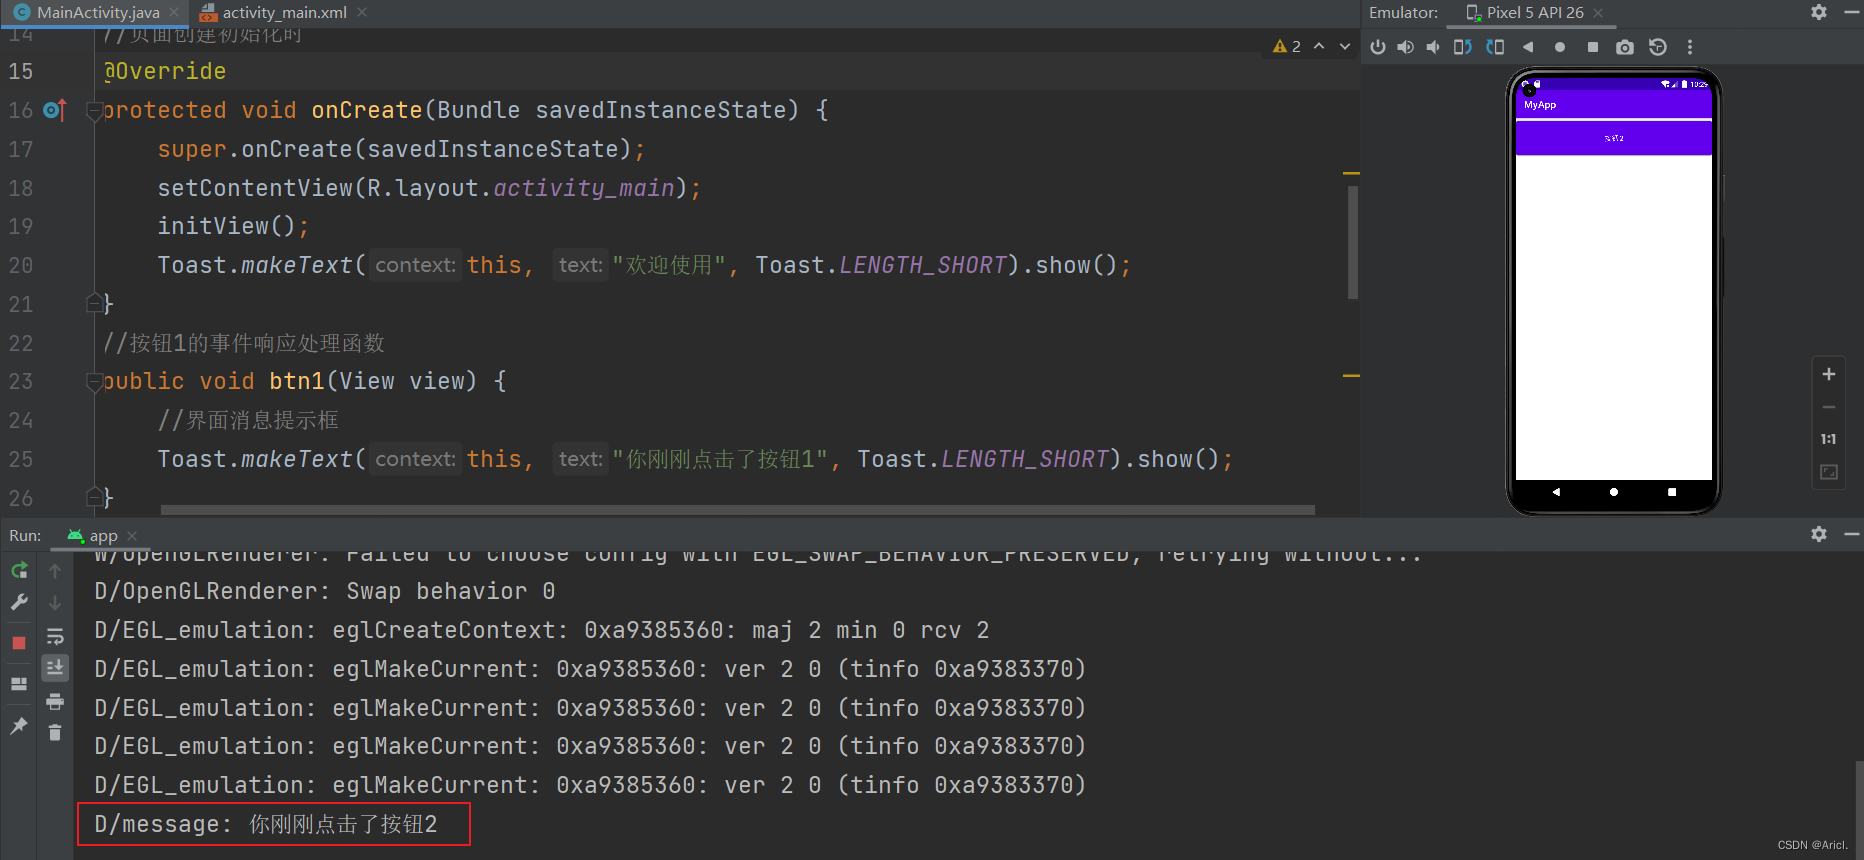Go to previous highlighted problem
This screenshot has height=860, width=1864.
tap(1319, 46)
